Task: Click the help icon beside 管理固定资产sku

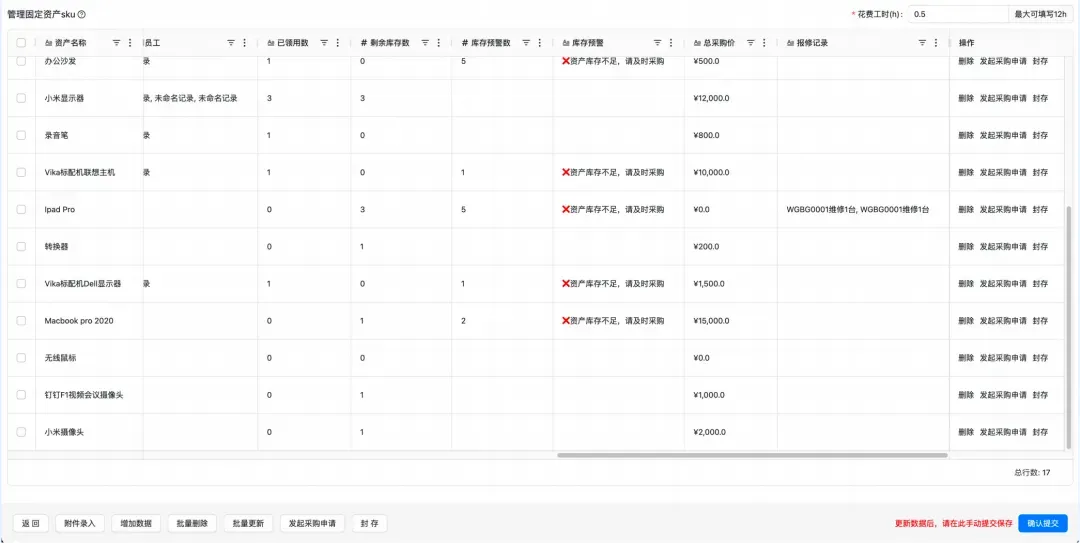Action: click(x=82, y=14)
